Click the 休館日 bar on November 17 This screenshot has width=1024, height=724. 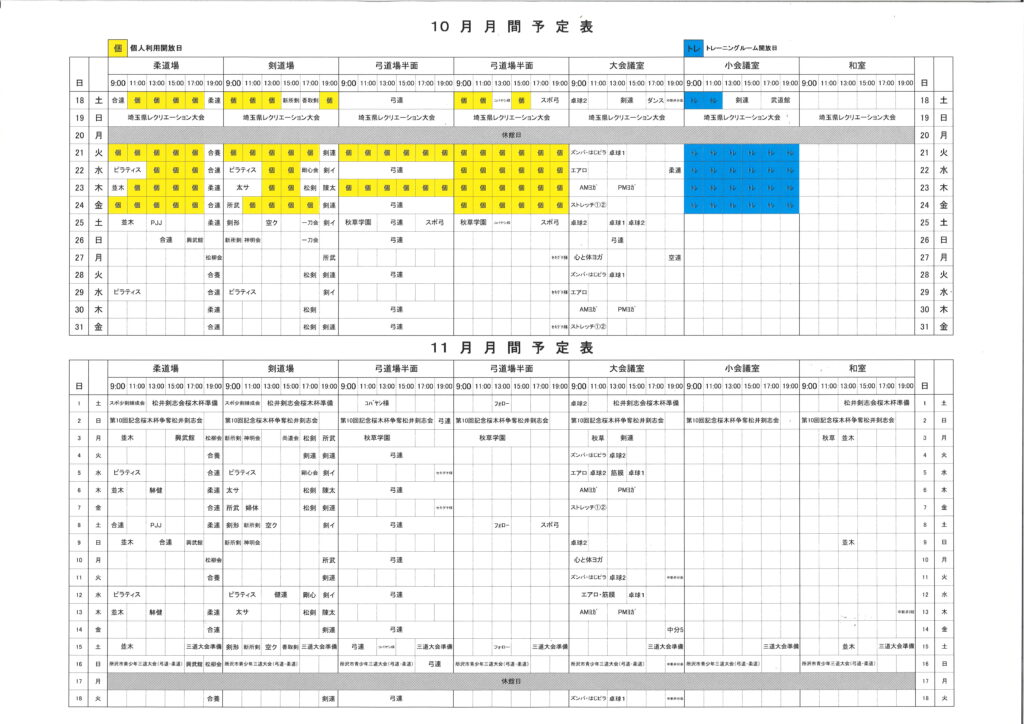511,680
